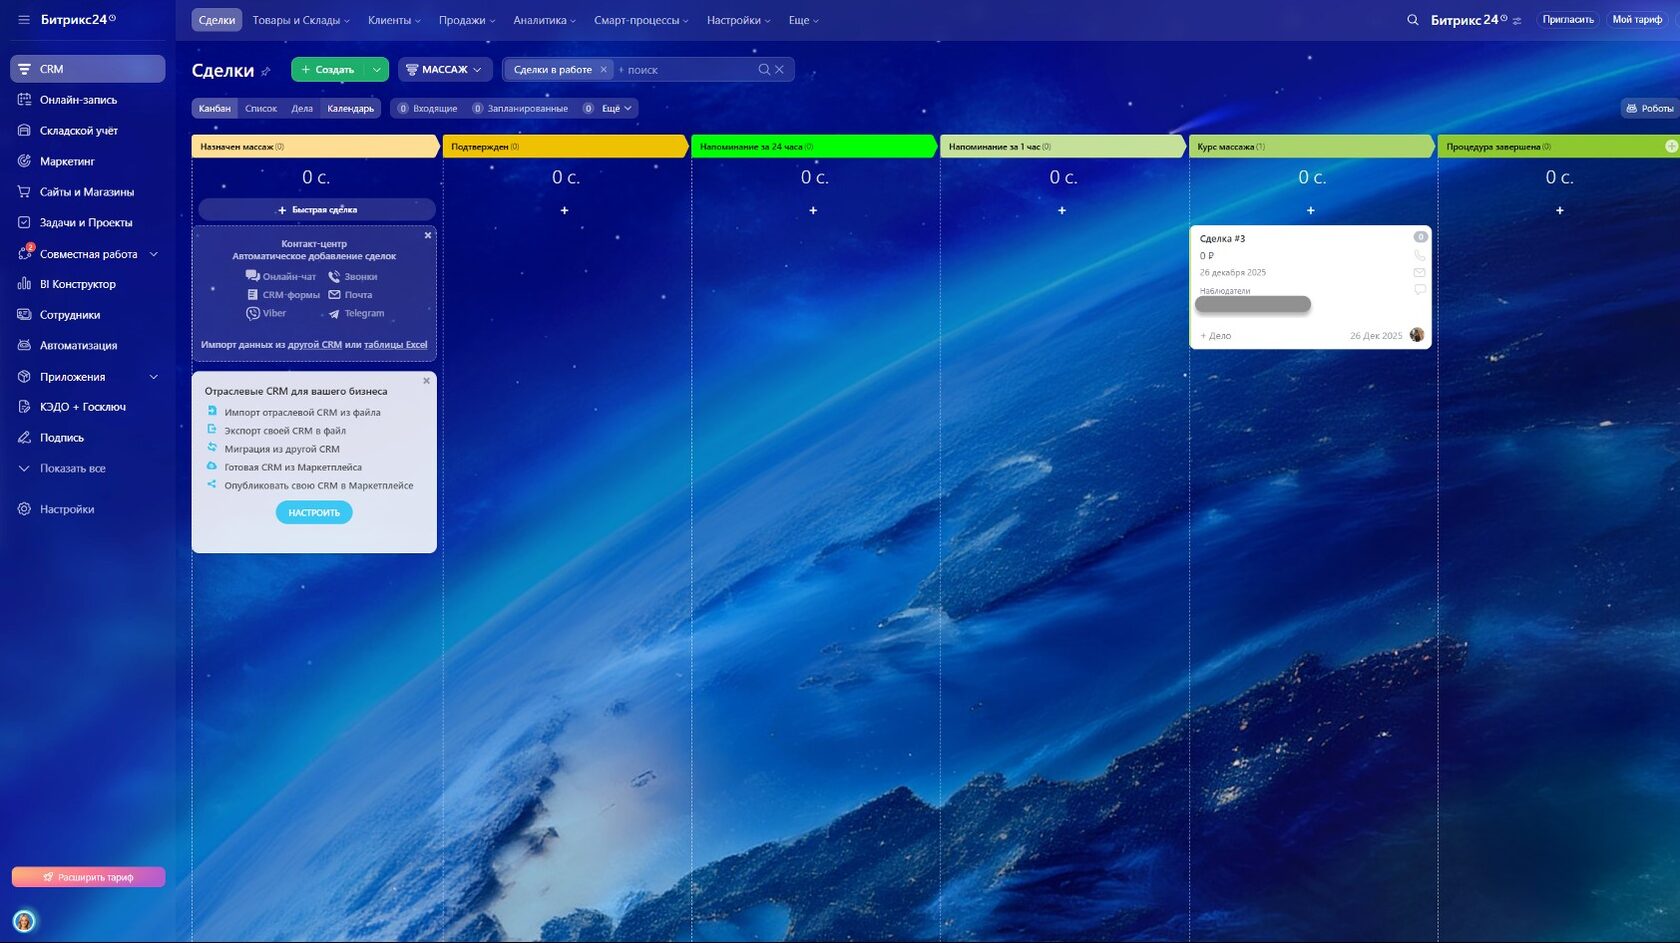The width and height of the screenshot is (1680, 943).
Task: Click the search magnifier in the top bar
Action: 1412,20
